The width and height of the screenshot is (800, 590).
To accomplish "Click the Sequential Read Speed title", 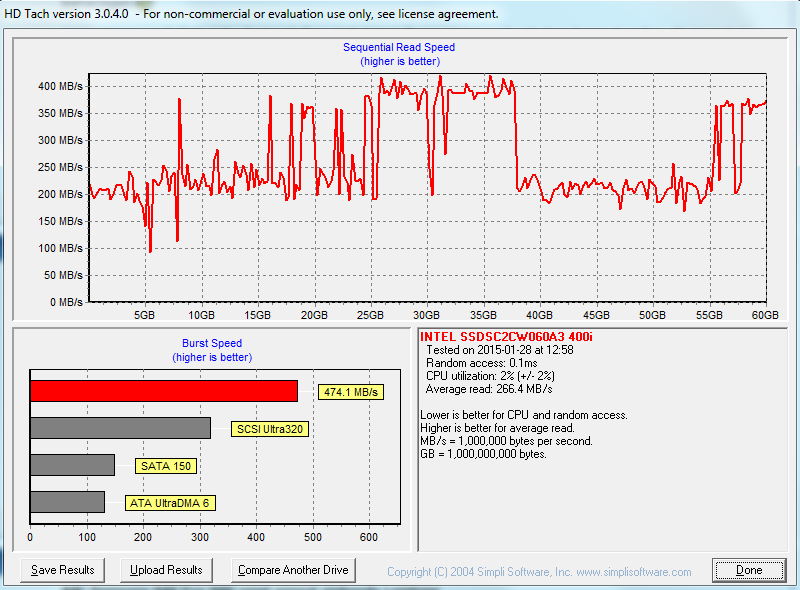I will pyautogui.click(x=399, y=47).
